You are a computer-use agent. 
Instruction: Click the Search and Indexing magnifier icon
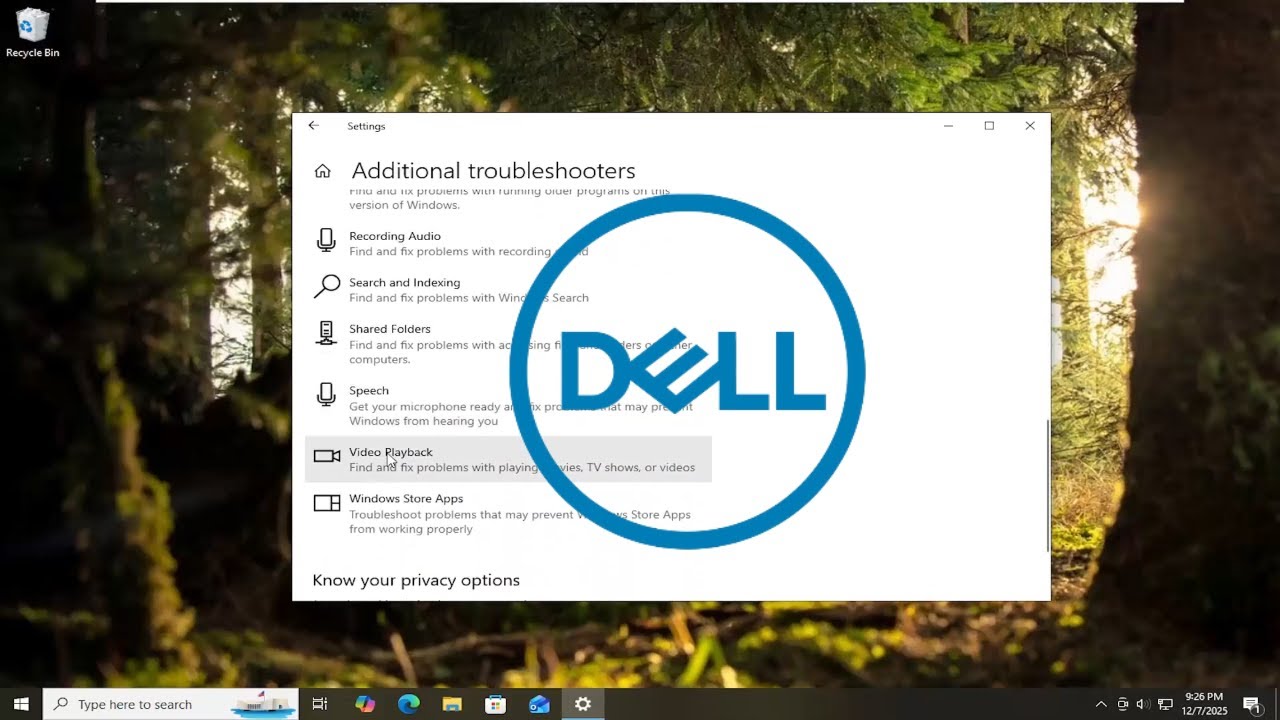[326, 287]
